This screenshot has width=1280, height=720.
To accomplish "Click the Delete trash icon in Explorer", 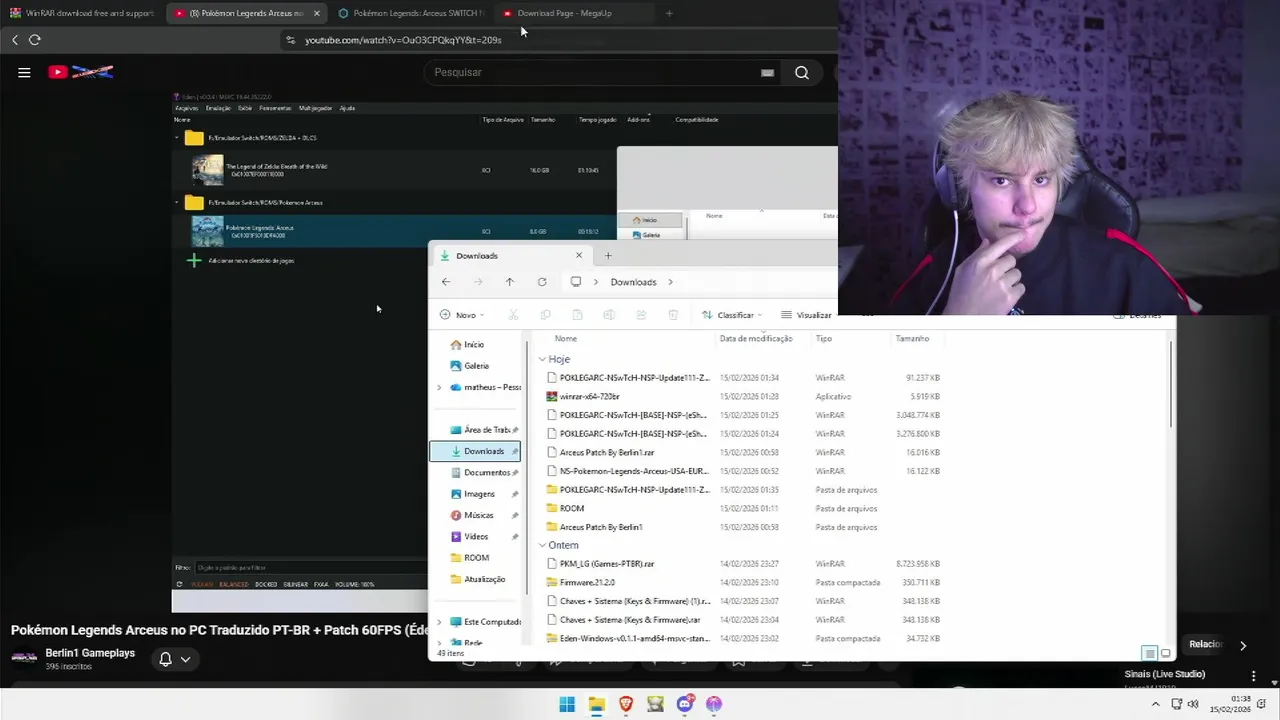I will (673, 315).
